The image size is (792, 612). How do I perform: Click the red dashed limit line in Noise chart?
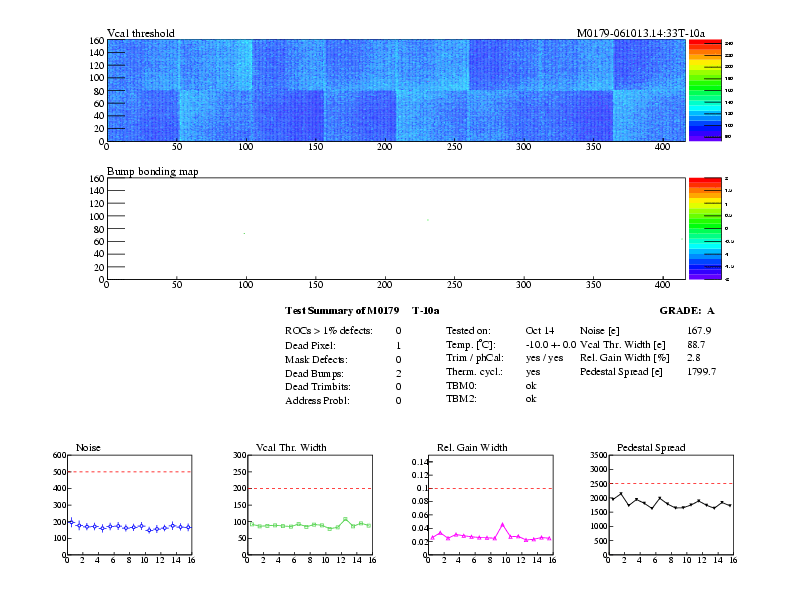128,471
